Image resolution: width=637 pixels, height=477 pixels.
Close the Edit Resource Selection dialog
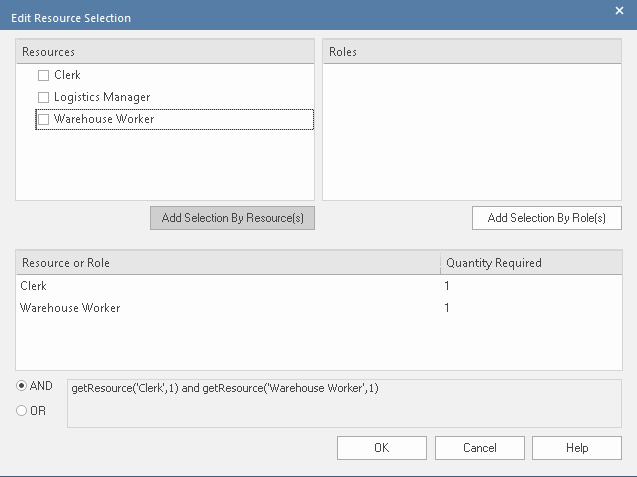pos(618,13)
